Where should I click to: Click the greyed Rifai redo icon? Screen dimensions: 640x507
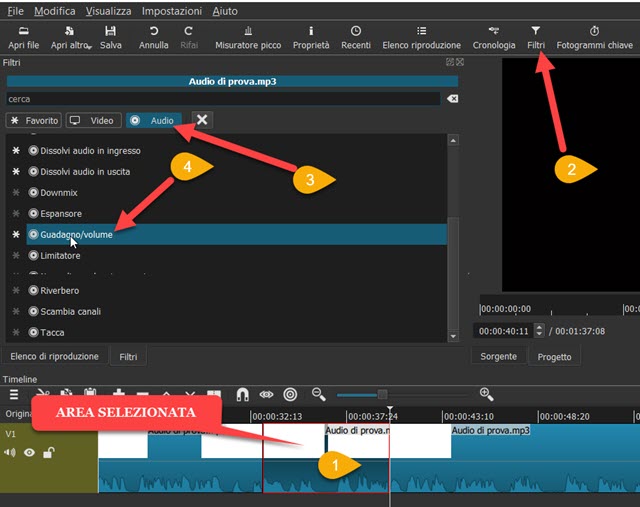[x=189, y=31]
